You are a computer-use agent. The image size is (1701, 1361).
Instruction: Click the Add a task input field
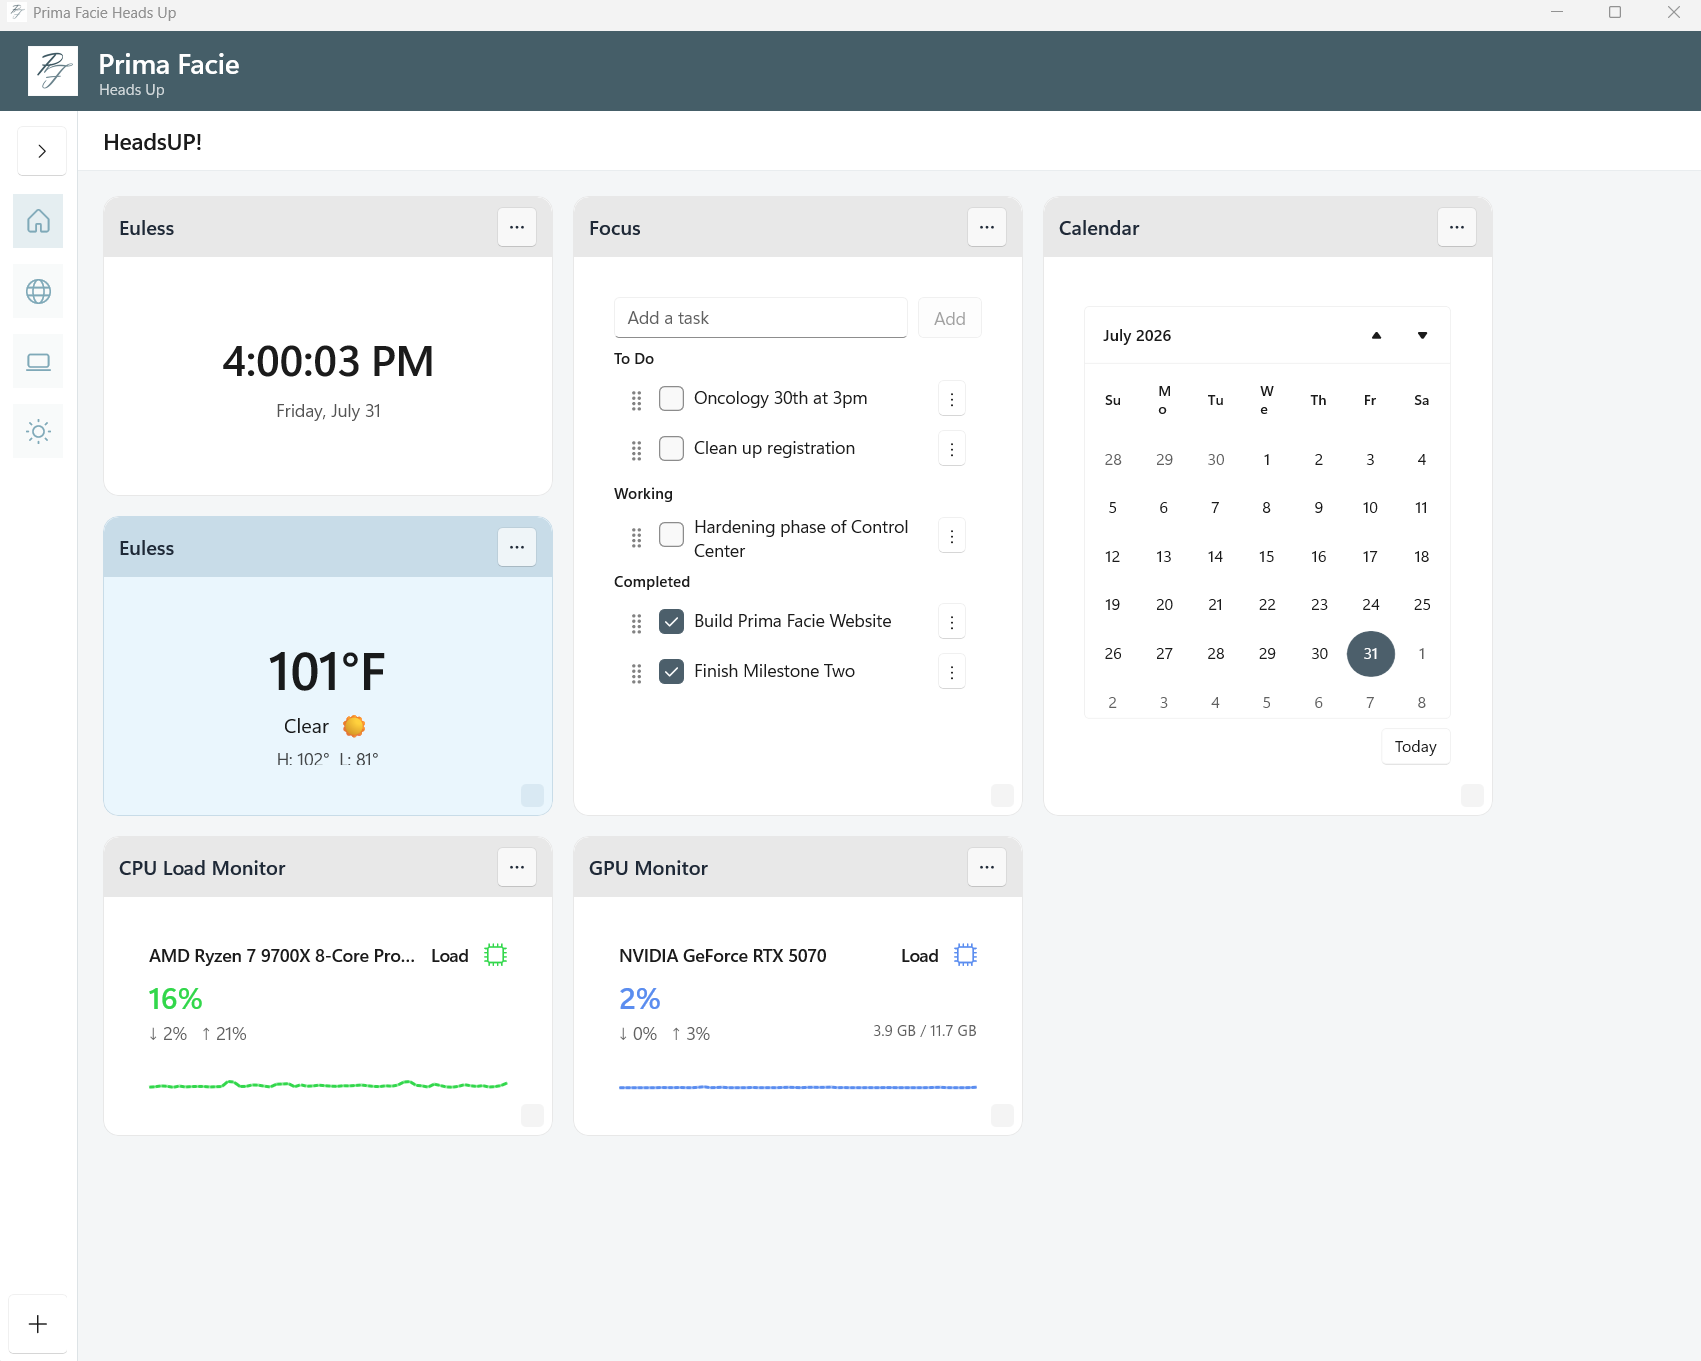(x=760, y=318)
